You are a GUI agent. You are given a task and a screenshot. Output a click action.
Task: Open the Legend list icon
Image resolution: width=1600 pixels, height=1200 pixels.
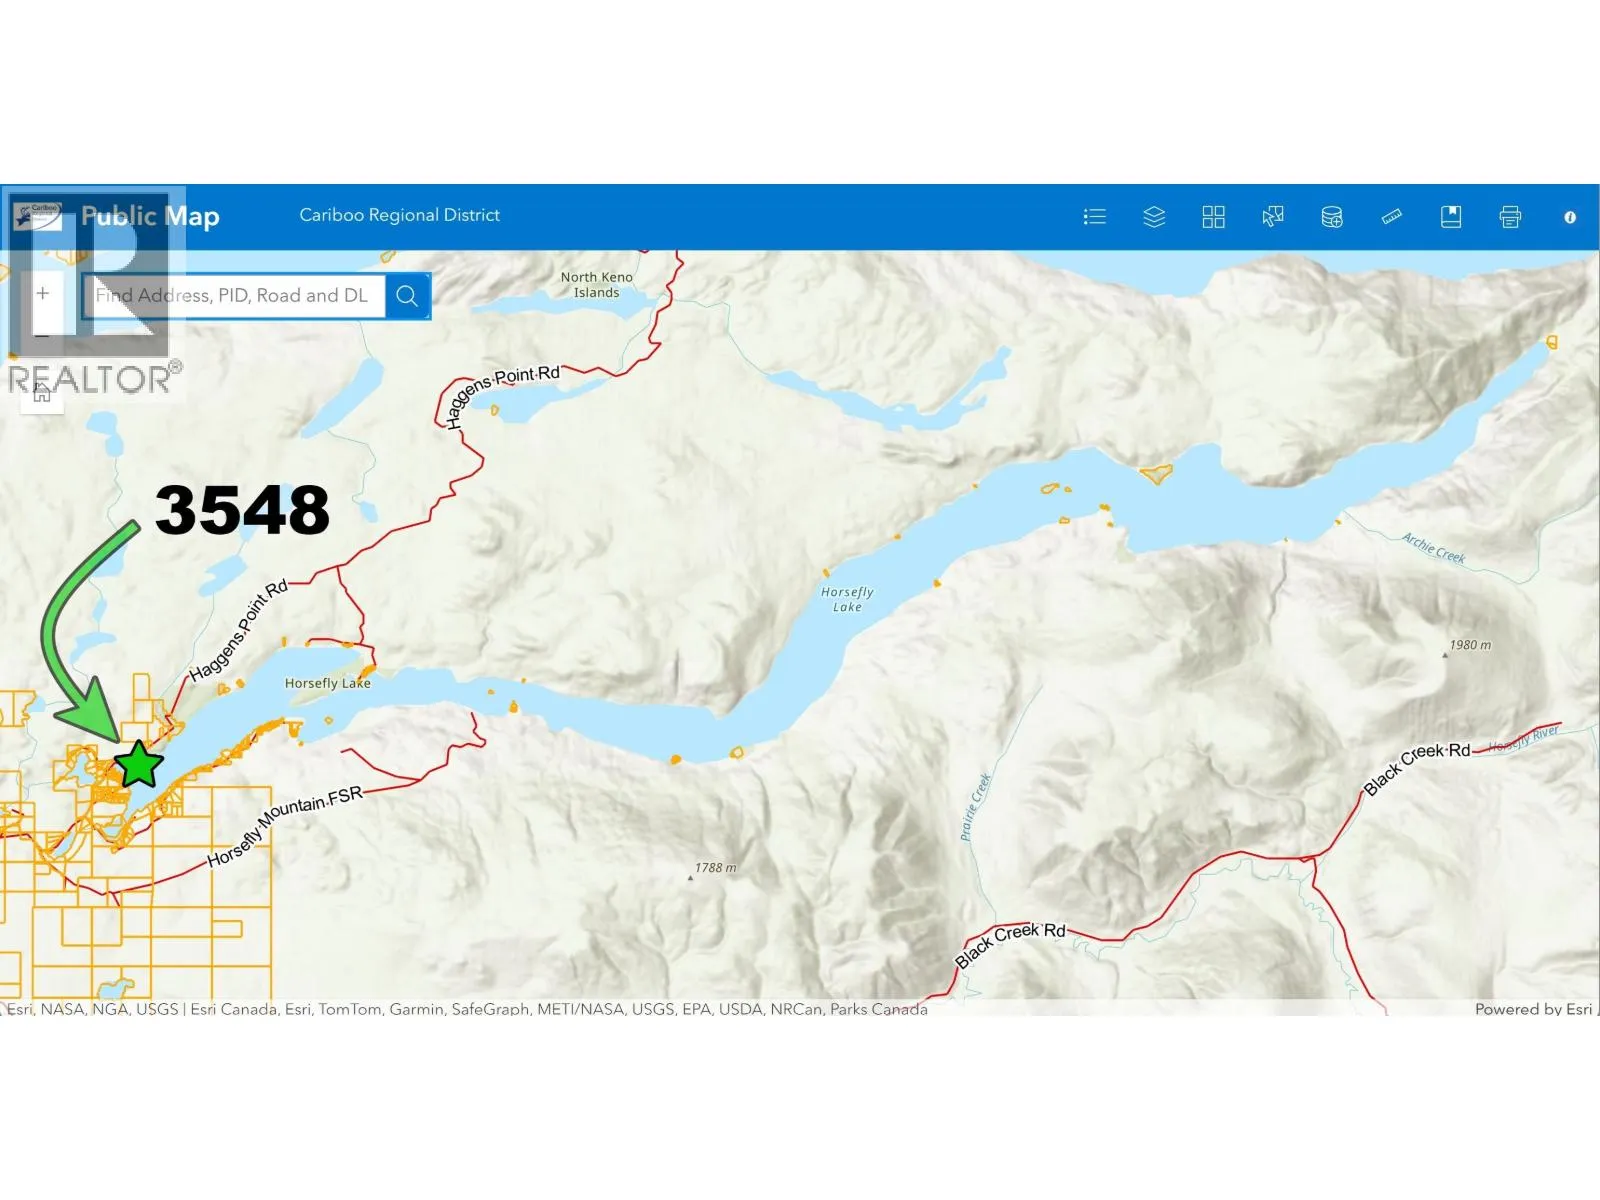(x=1094, y=217)
